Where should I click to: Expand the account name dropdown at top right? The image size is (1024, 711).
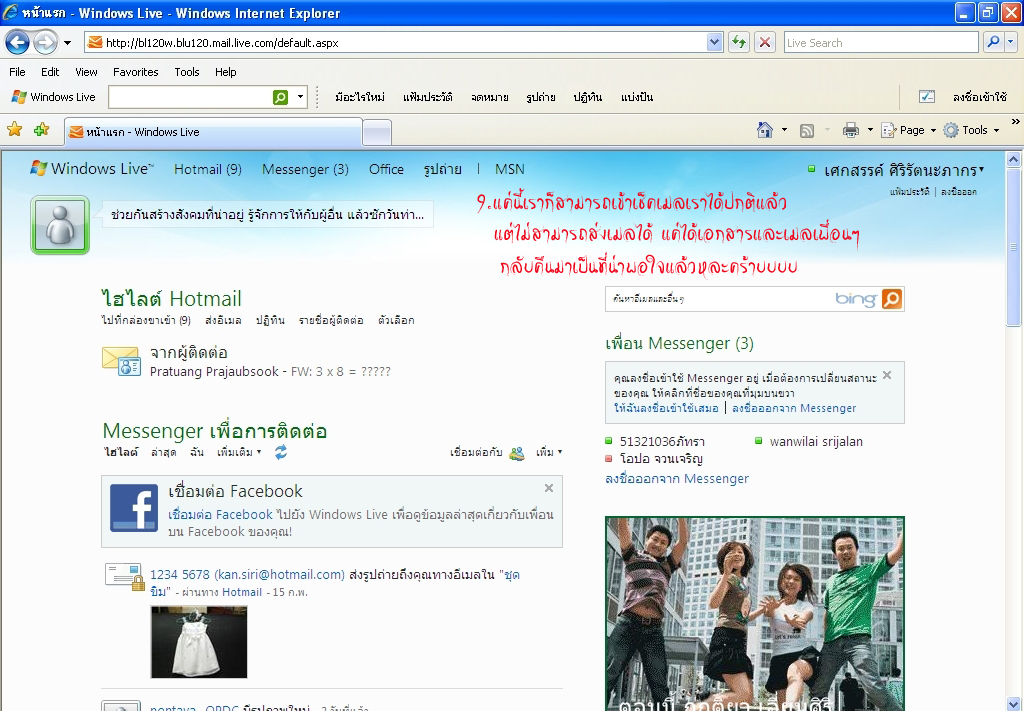pos(981,170)
